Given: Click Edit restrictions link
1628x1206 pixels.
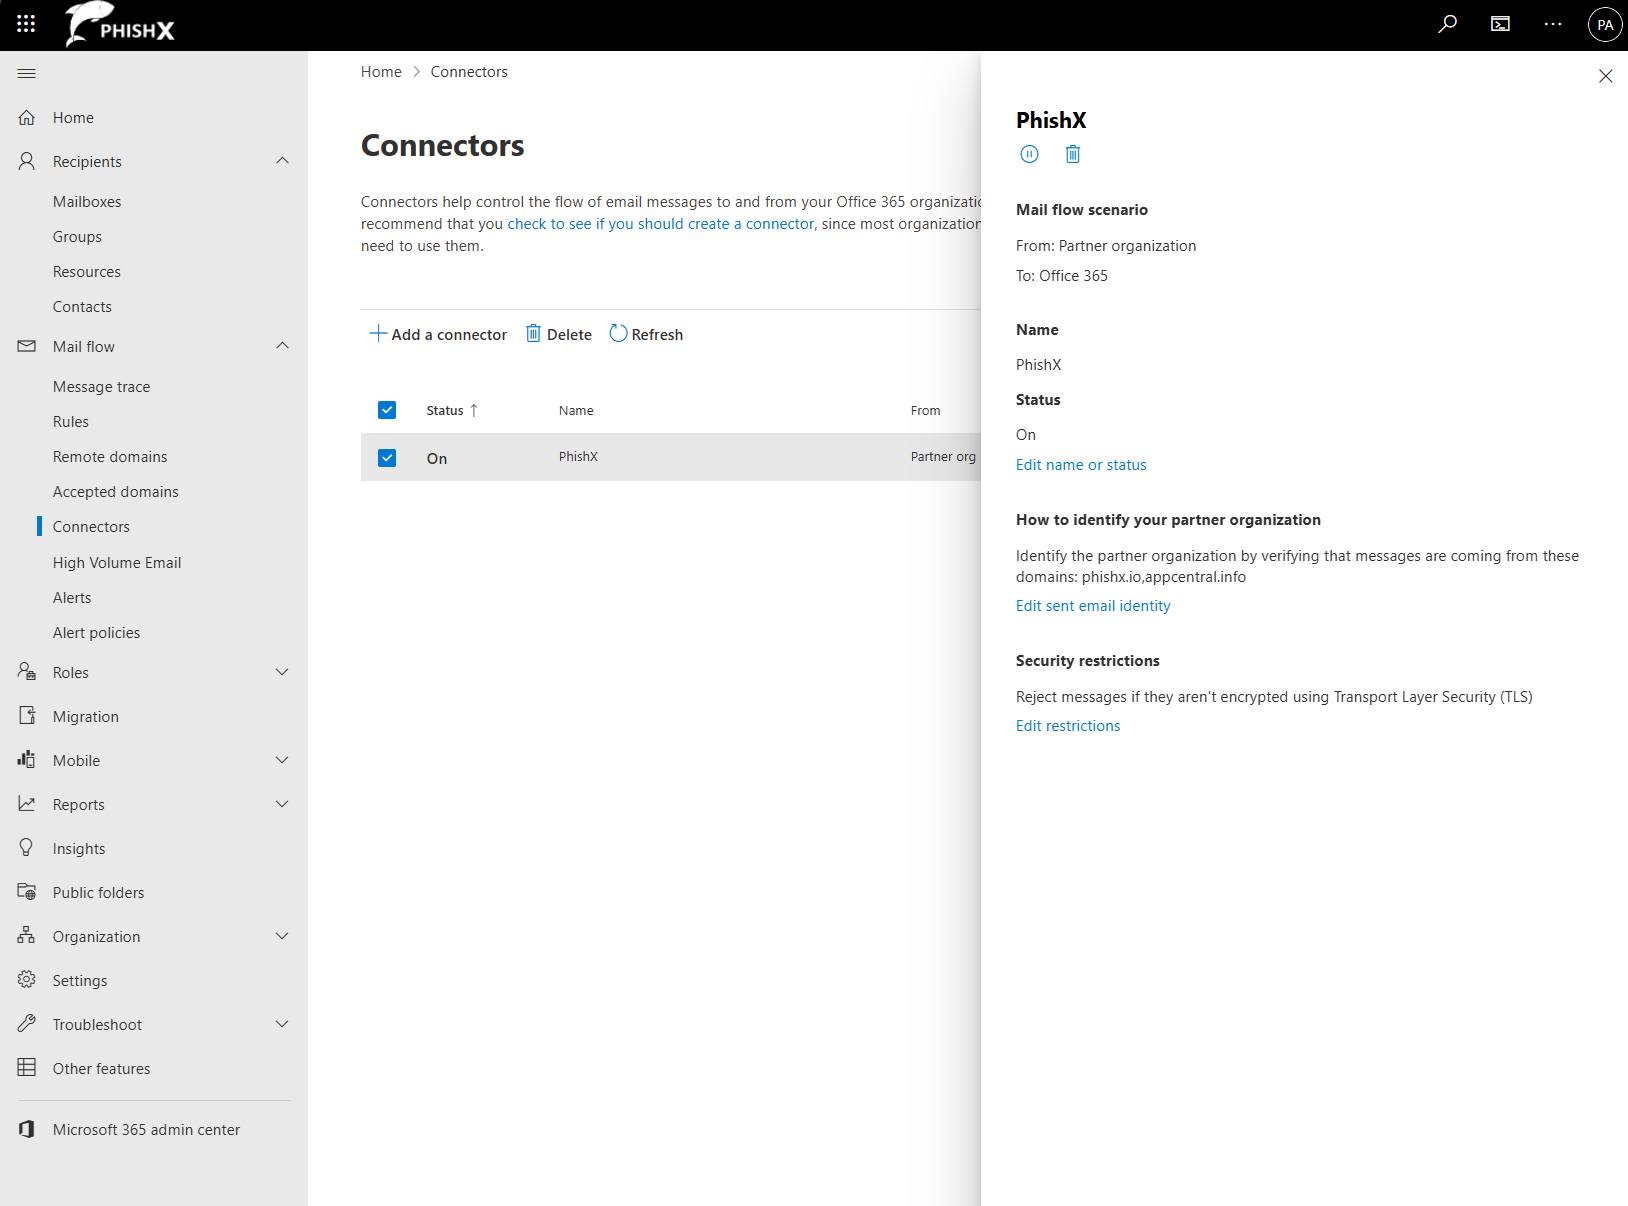Looking at the screenshot, I should [x=1068, y=725].
